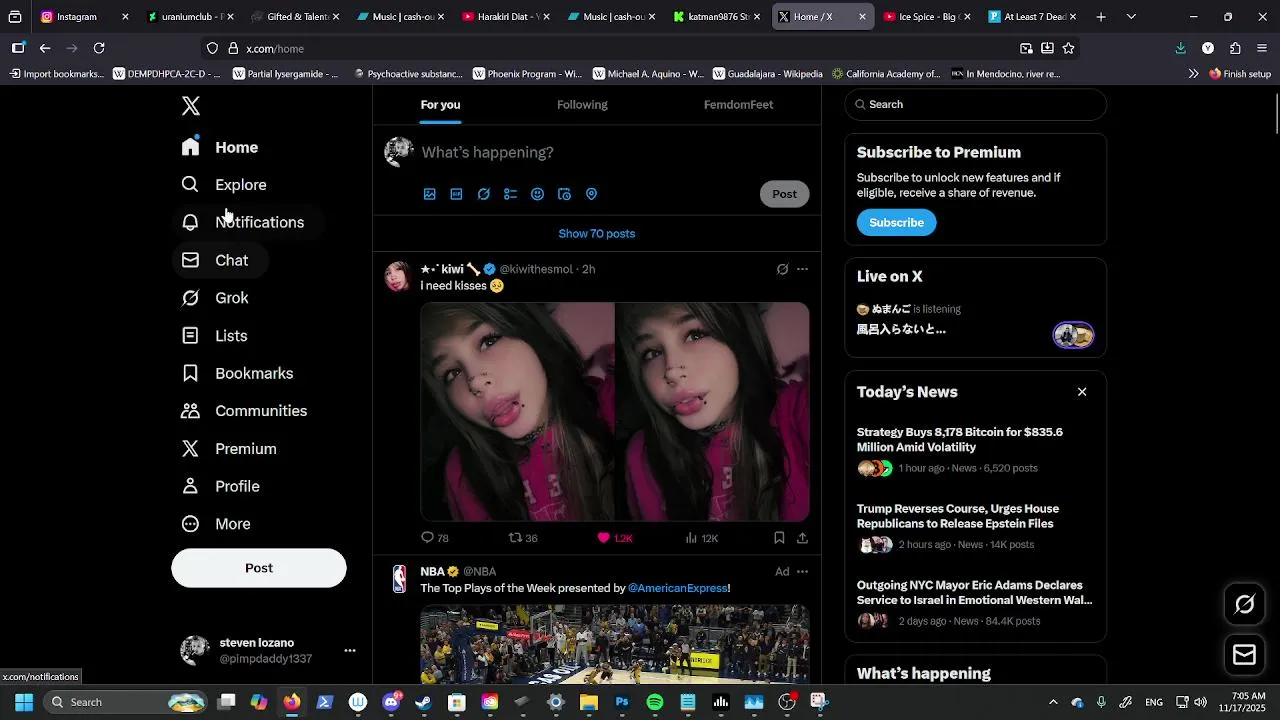Reload the page in browser toolbar
Image resolution: width=1280 pixels, height=720 pixels.
[99, 48]
